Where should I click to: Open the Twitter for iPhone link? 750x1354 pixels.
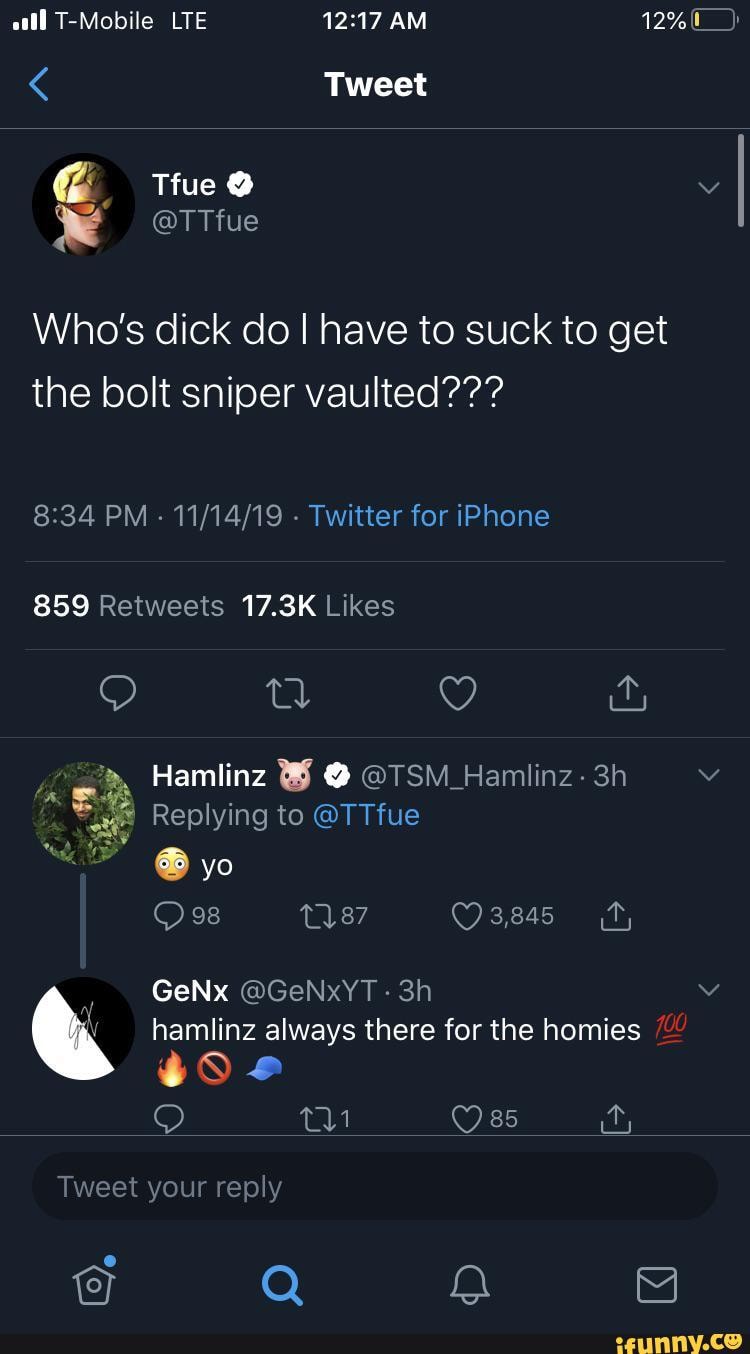click(x=428, y=516)
